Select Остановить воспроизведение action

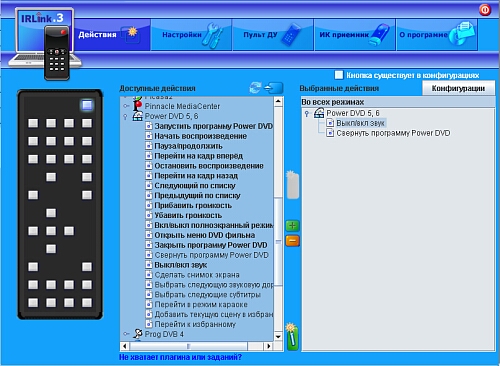[209, 166]
